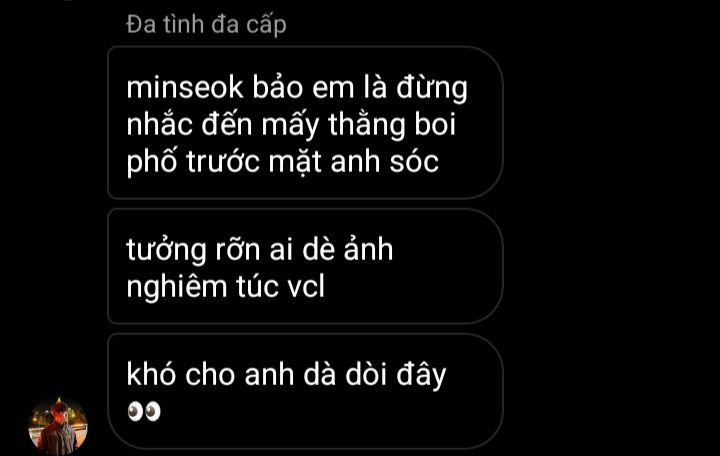Click the eyes emoji in the last message
The height and width of the screenshot is (456, 720).
click(144, 411)
